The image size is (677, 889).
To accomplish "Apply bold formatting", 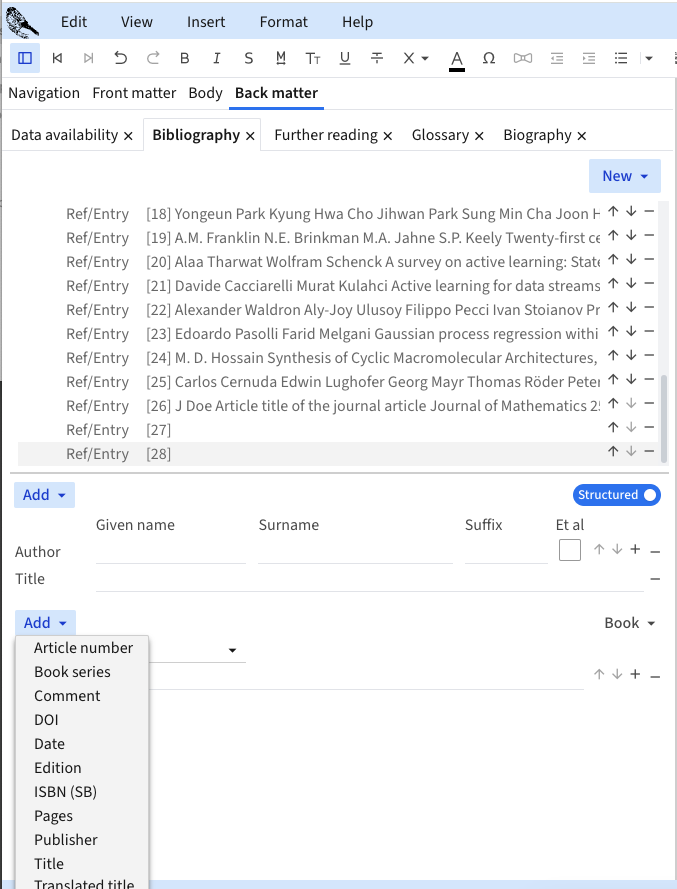I will pyautogui.click(x=185, y=58).
